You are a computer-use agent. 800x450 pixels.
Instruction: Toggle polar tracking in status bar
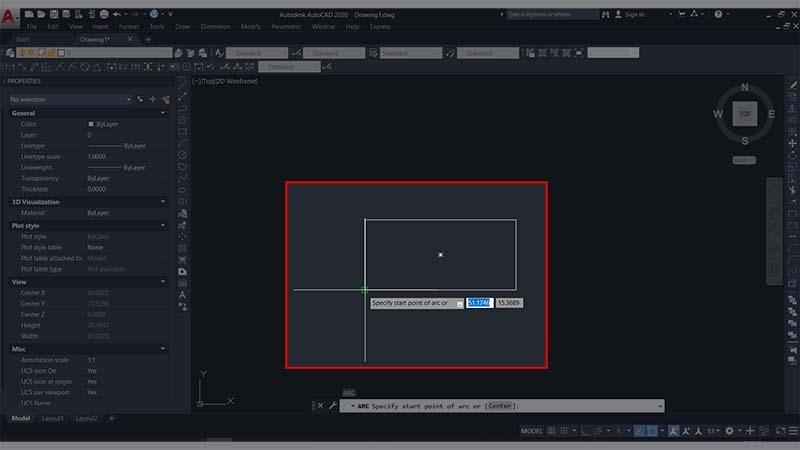[597, 431]
